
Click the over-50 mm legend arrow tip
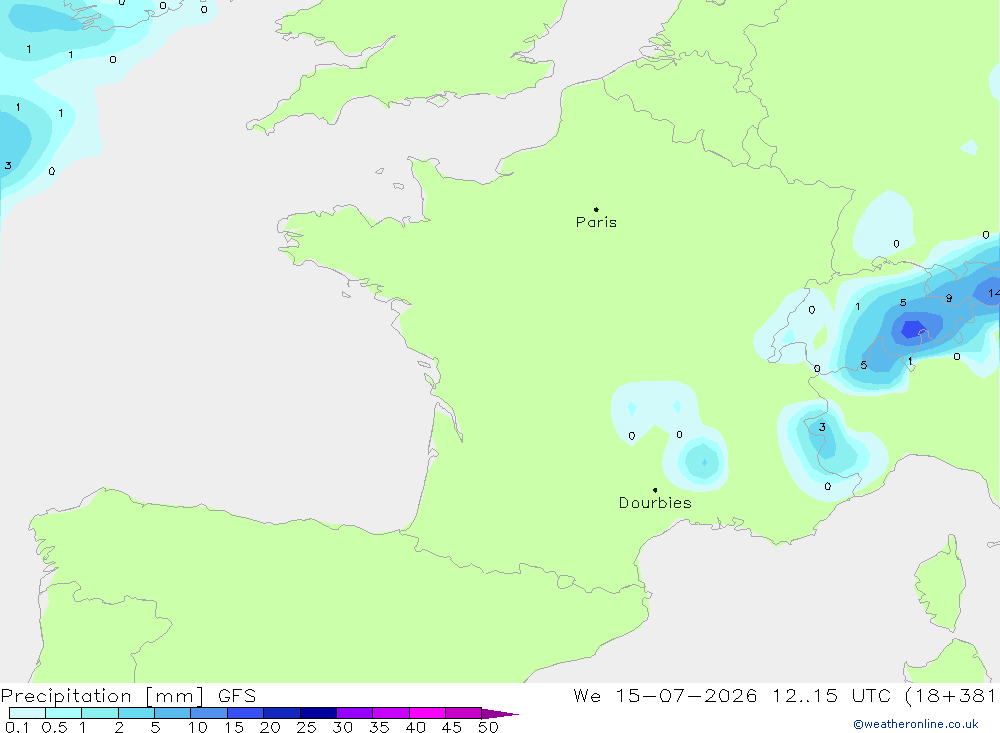(500, 714)
